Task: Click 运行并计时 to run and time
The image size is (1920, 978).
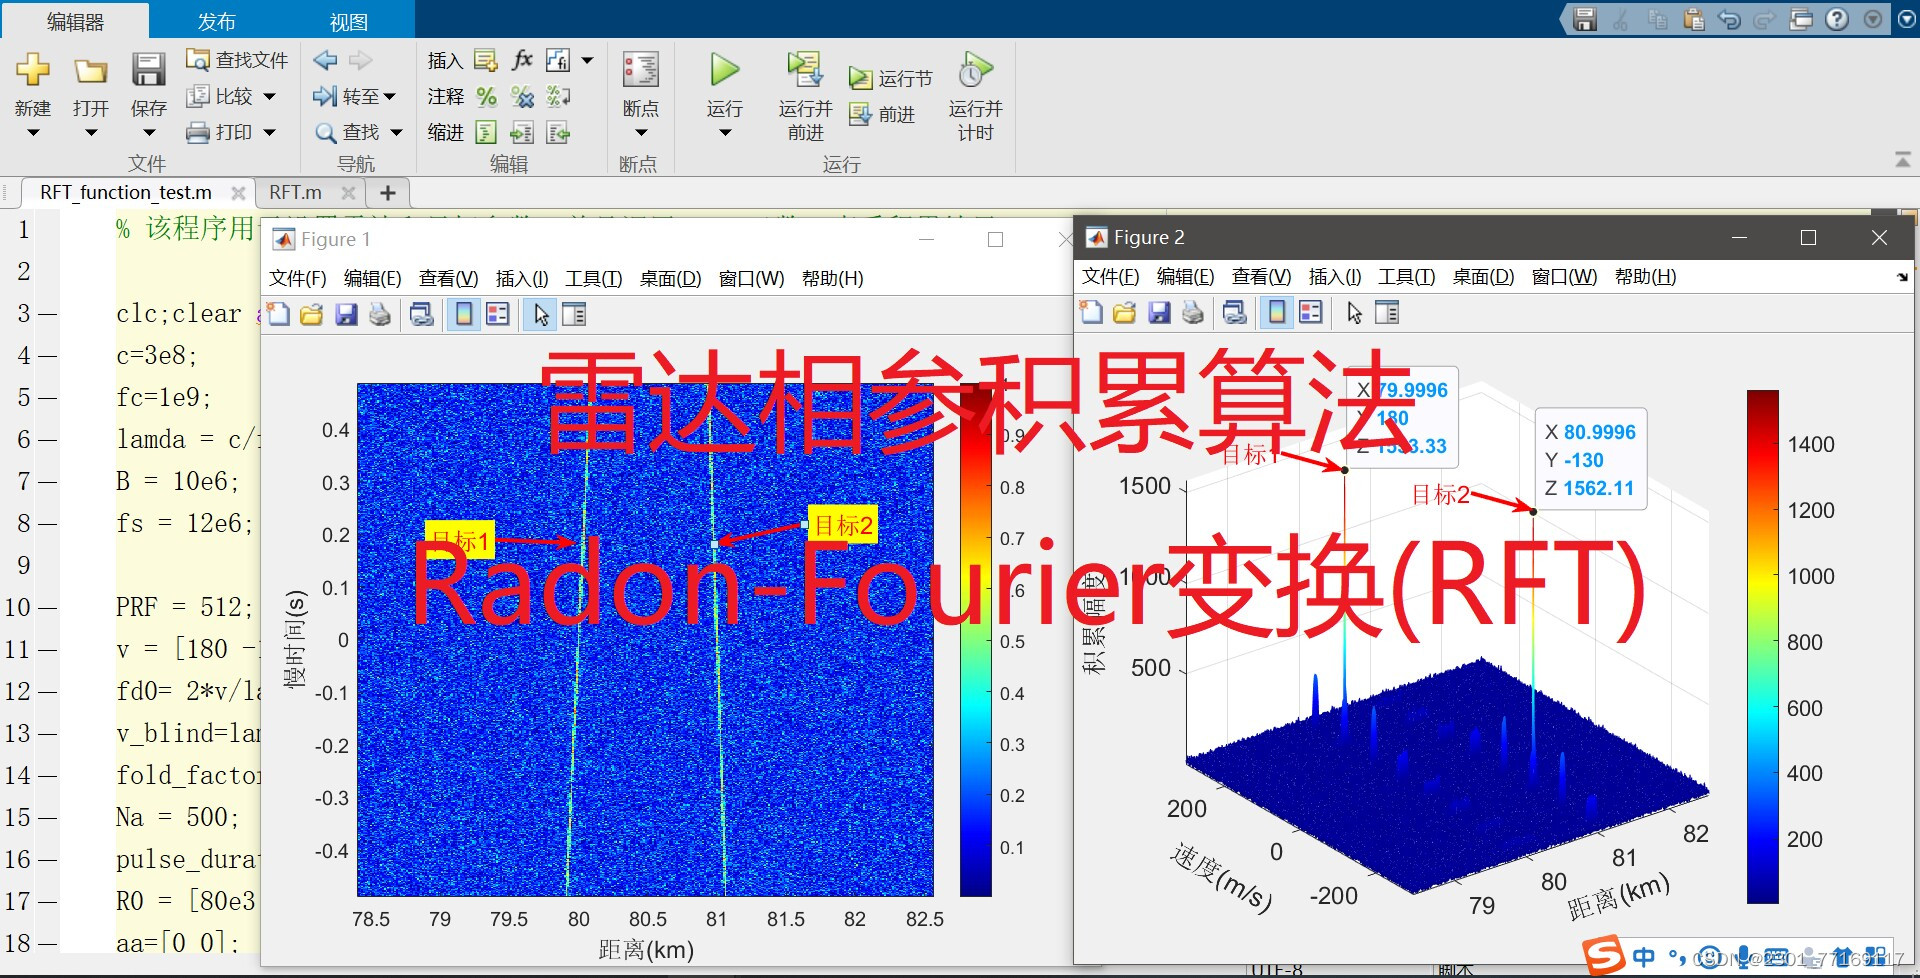Action: click(x=974, y=95)
